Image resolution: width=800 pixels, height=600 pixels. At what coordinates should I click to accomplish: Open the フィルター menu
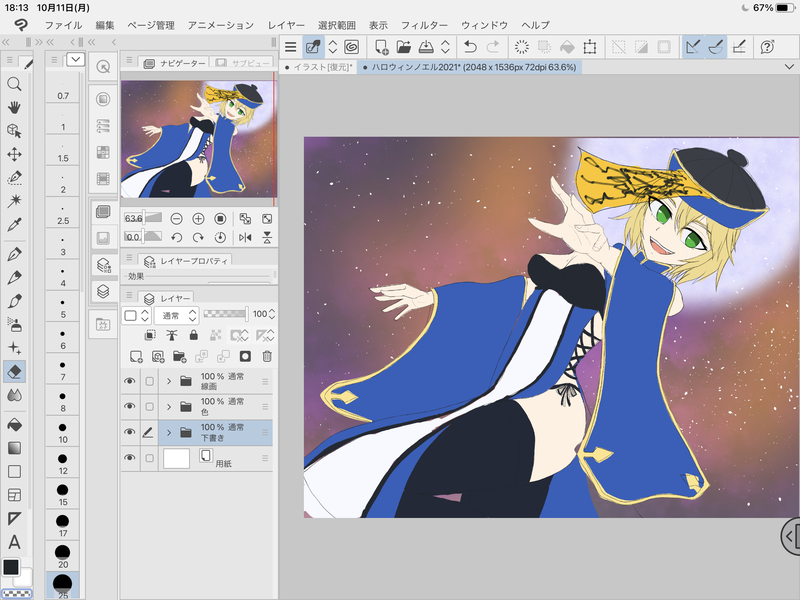pyautogui.click(x=424, y=23)
